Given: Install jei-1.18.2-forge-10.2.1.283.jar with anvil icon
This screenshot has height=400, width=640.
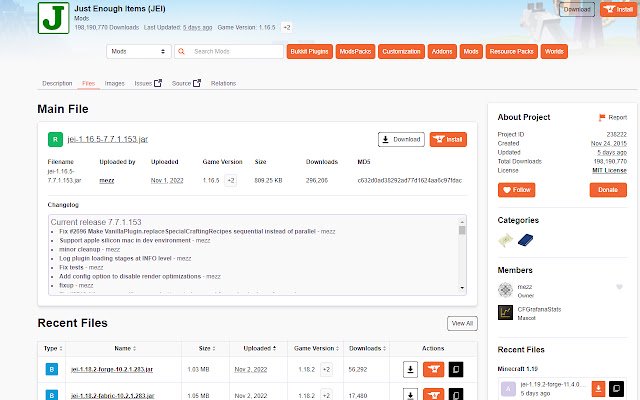Looking at the screenshot, I should pos(433,369).
